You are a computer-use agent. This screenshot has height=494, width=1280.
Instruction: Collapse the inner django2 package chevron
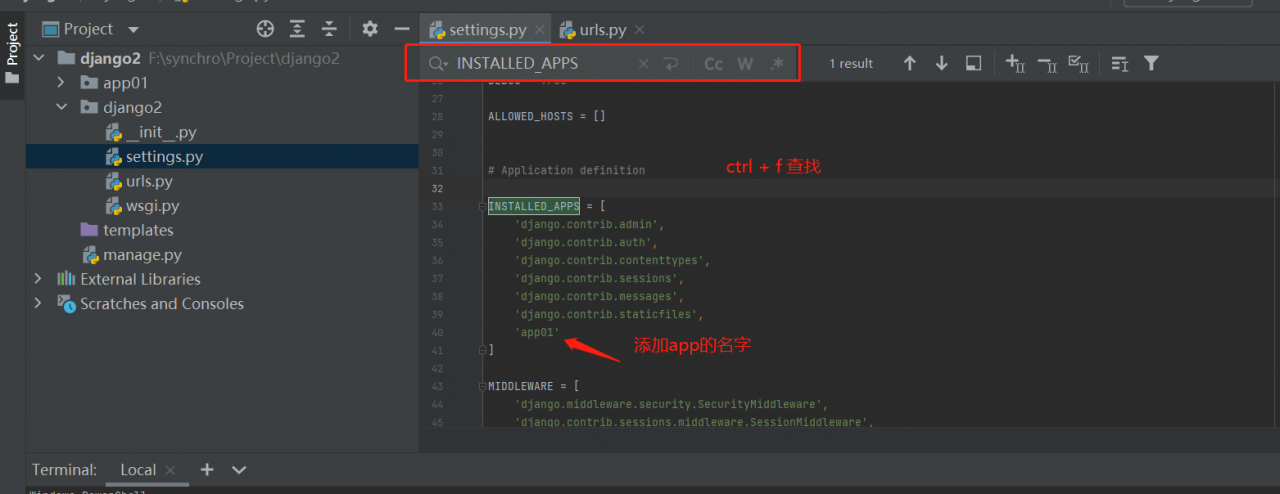61,107
